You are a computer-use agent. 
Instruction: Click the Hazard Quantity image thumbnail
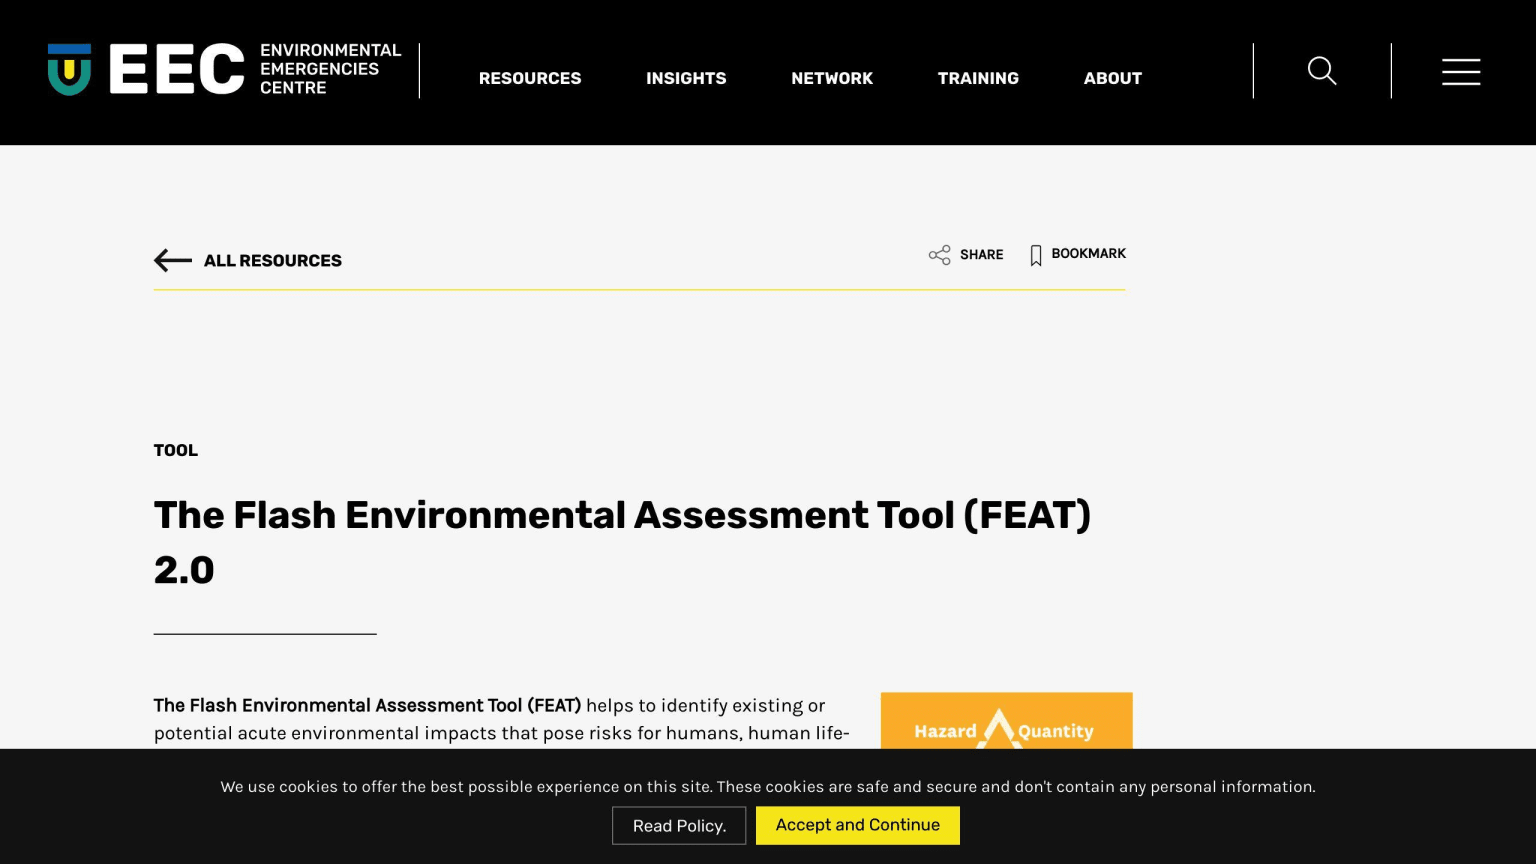[1006, 720]
